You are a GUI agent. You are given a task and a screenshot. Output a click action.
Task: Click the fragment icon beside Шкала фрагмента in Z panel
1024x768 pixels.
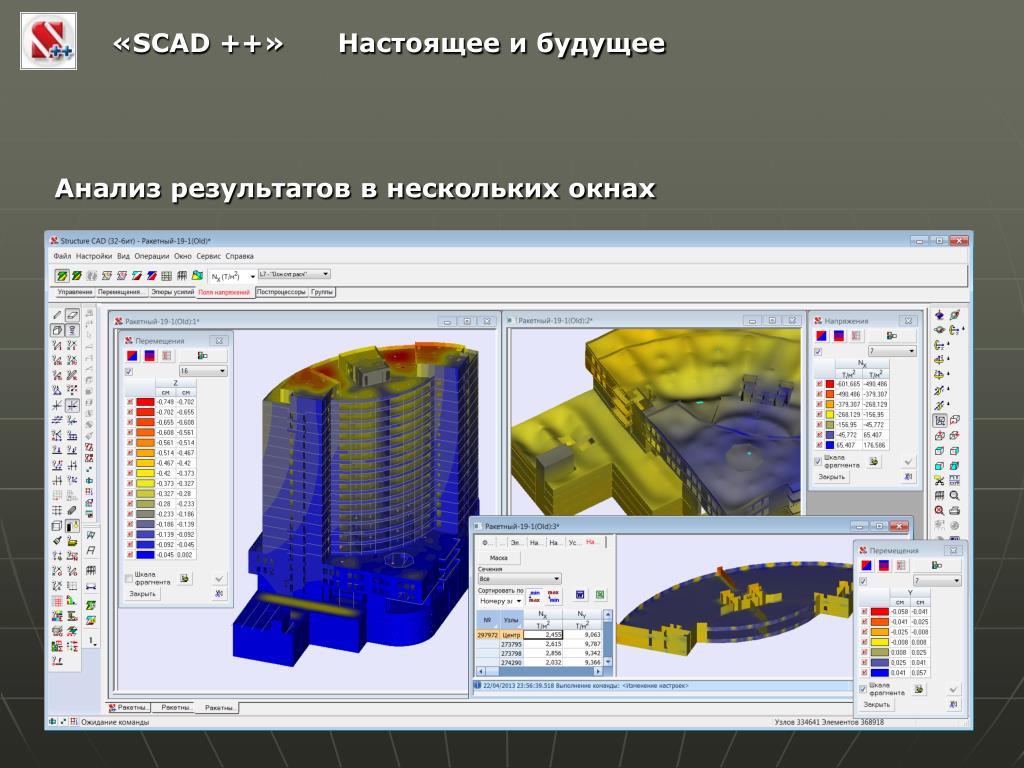click(185, 578)
